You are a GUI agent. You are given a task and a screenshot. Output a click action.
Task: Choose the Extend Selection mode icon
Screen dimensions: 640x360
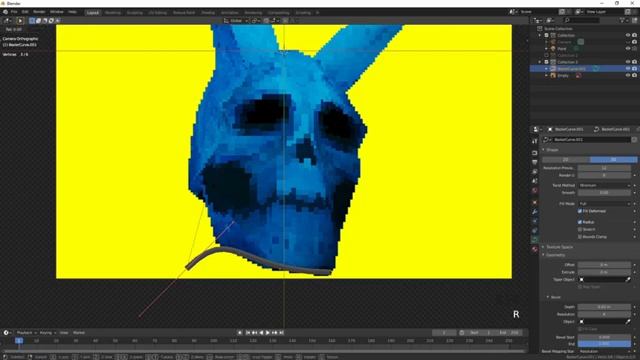point(38,20)
